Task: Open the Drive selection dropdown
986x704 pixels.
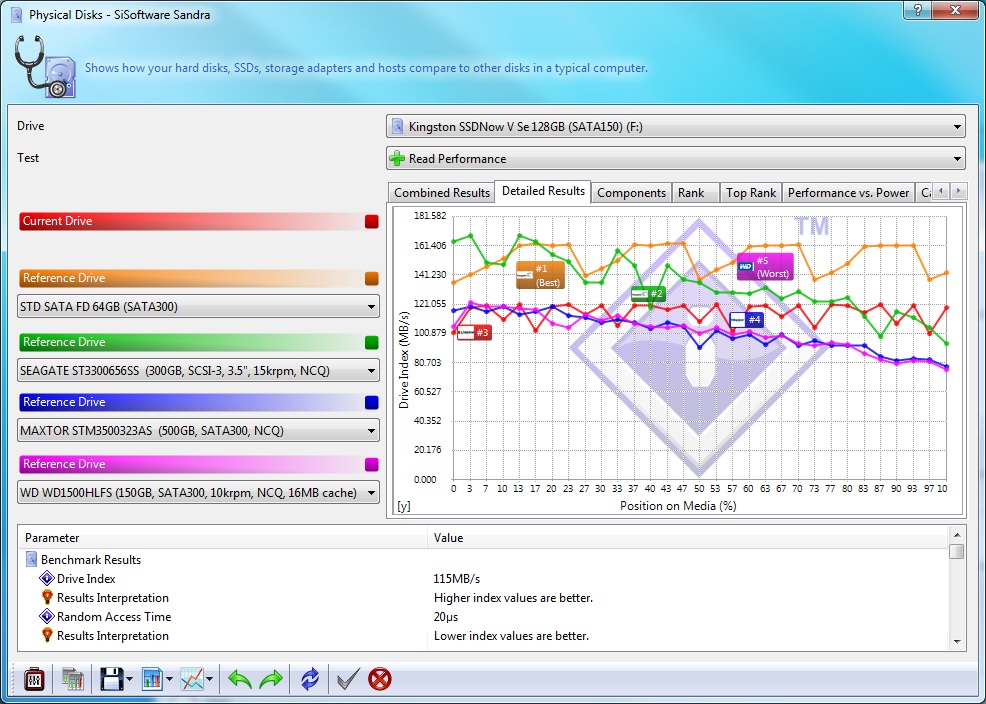Action: click(x=675, y=126)
